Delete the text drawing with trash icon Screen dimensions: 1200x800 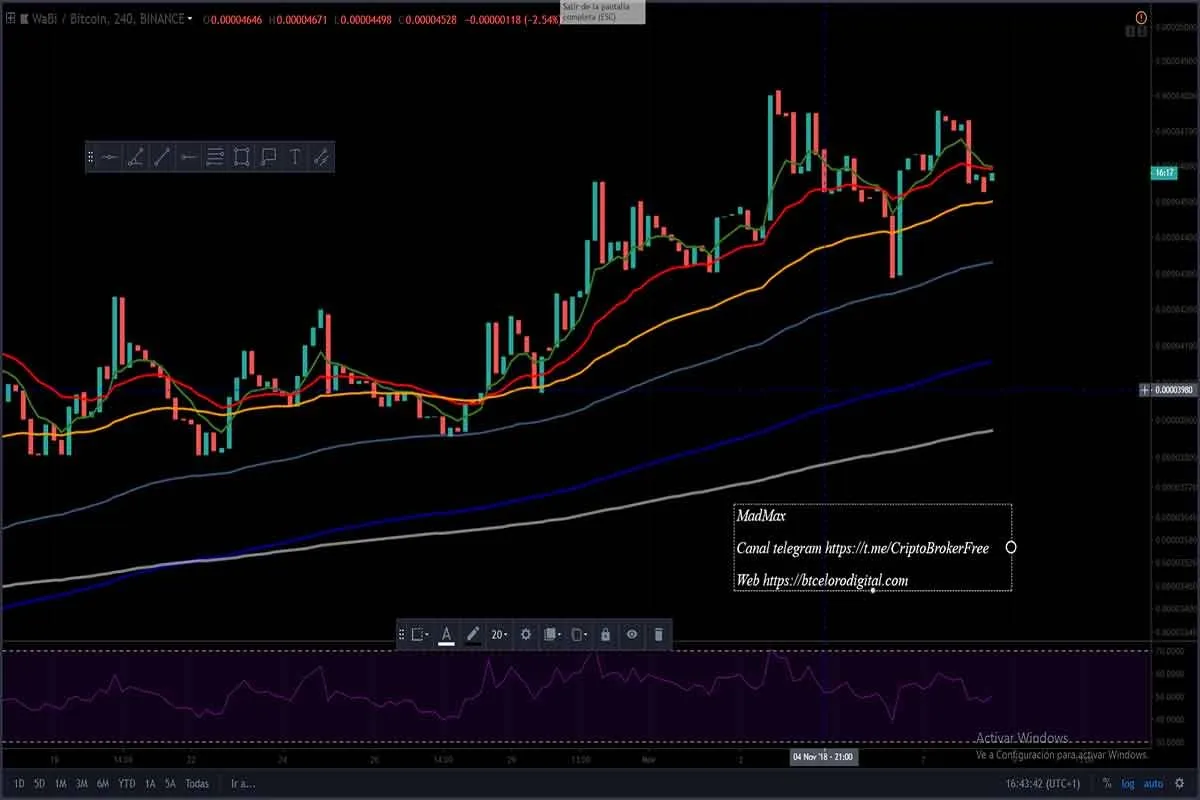click(658, 634)
